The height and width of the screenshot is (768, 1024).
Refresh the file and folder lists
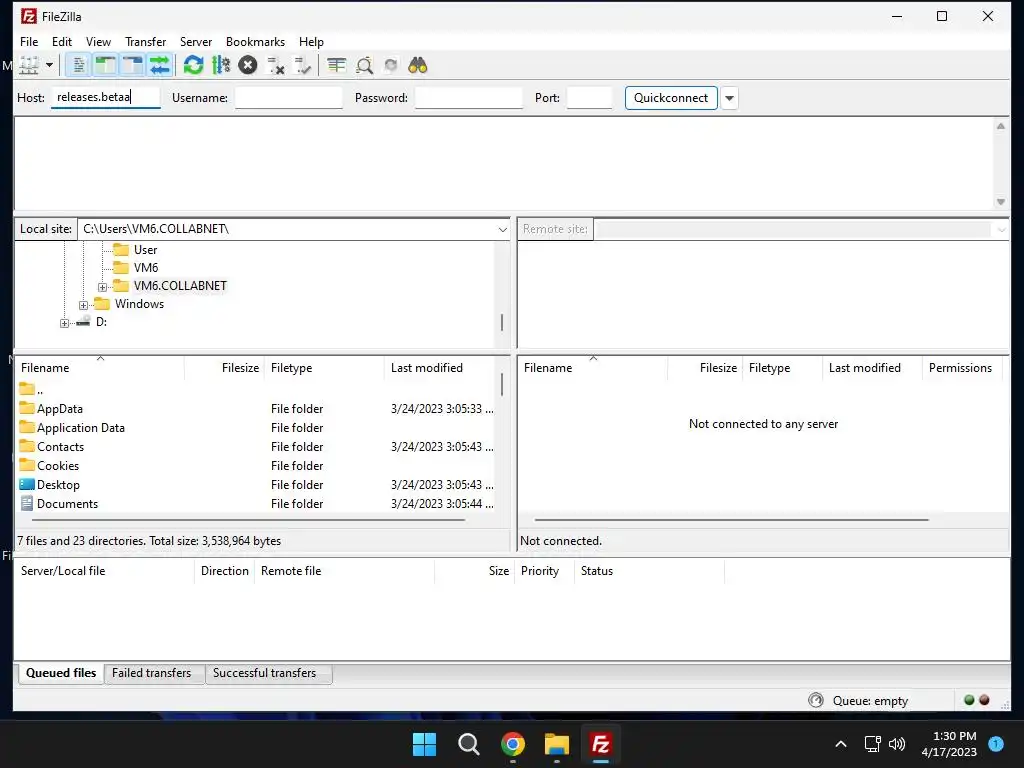(x=193, y=65)
